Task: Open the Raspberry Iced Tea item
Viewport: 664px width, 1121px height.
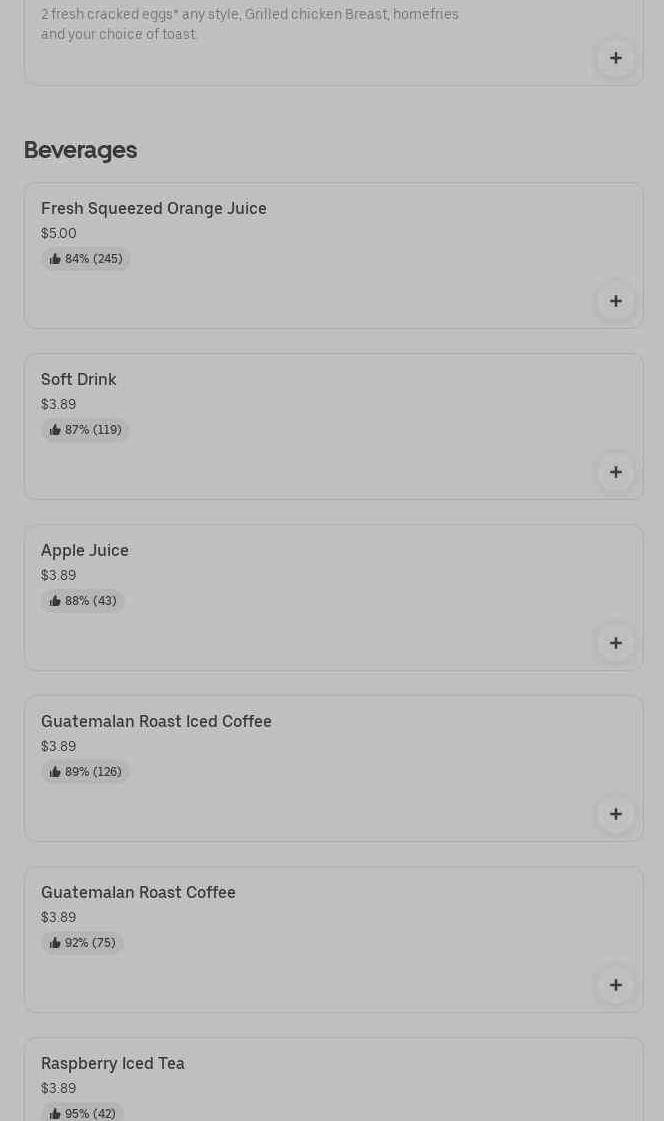Action: pyautogui.click(x=112, y=1063)
